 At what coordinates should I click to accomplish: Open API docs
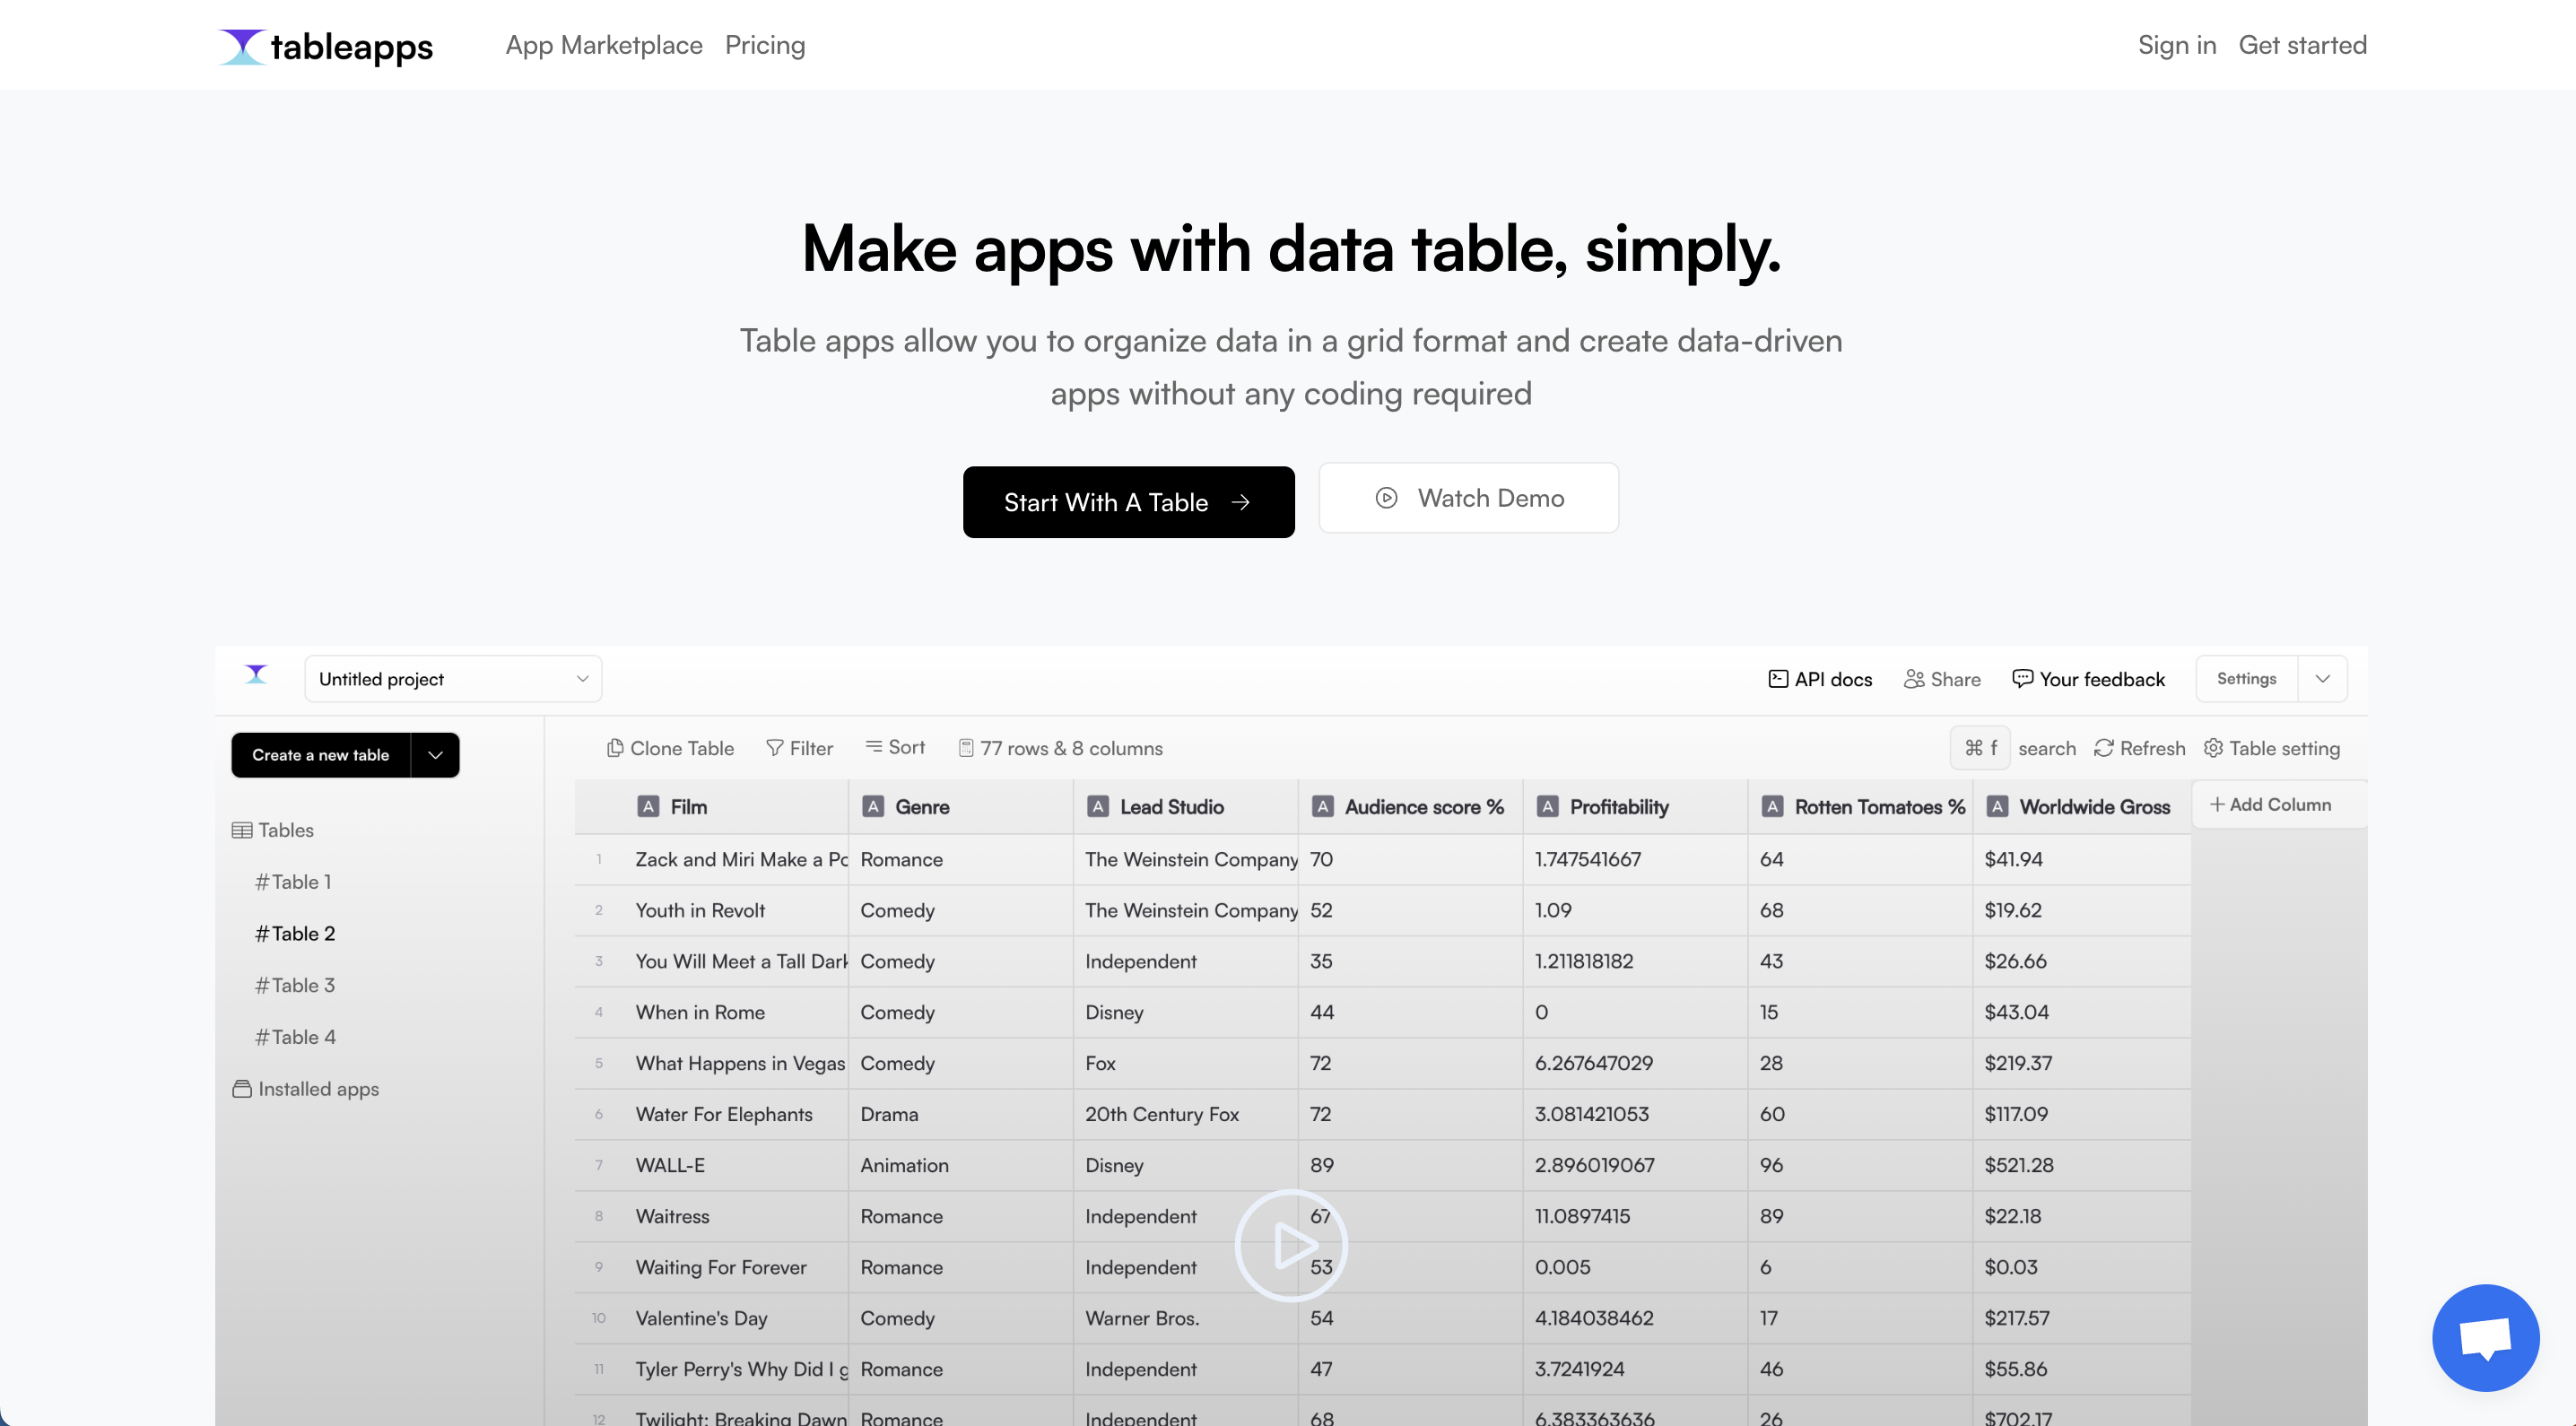coord(1820,679)
